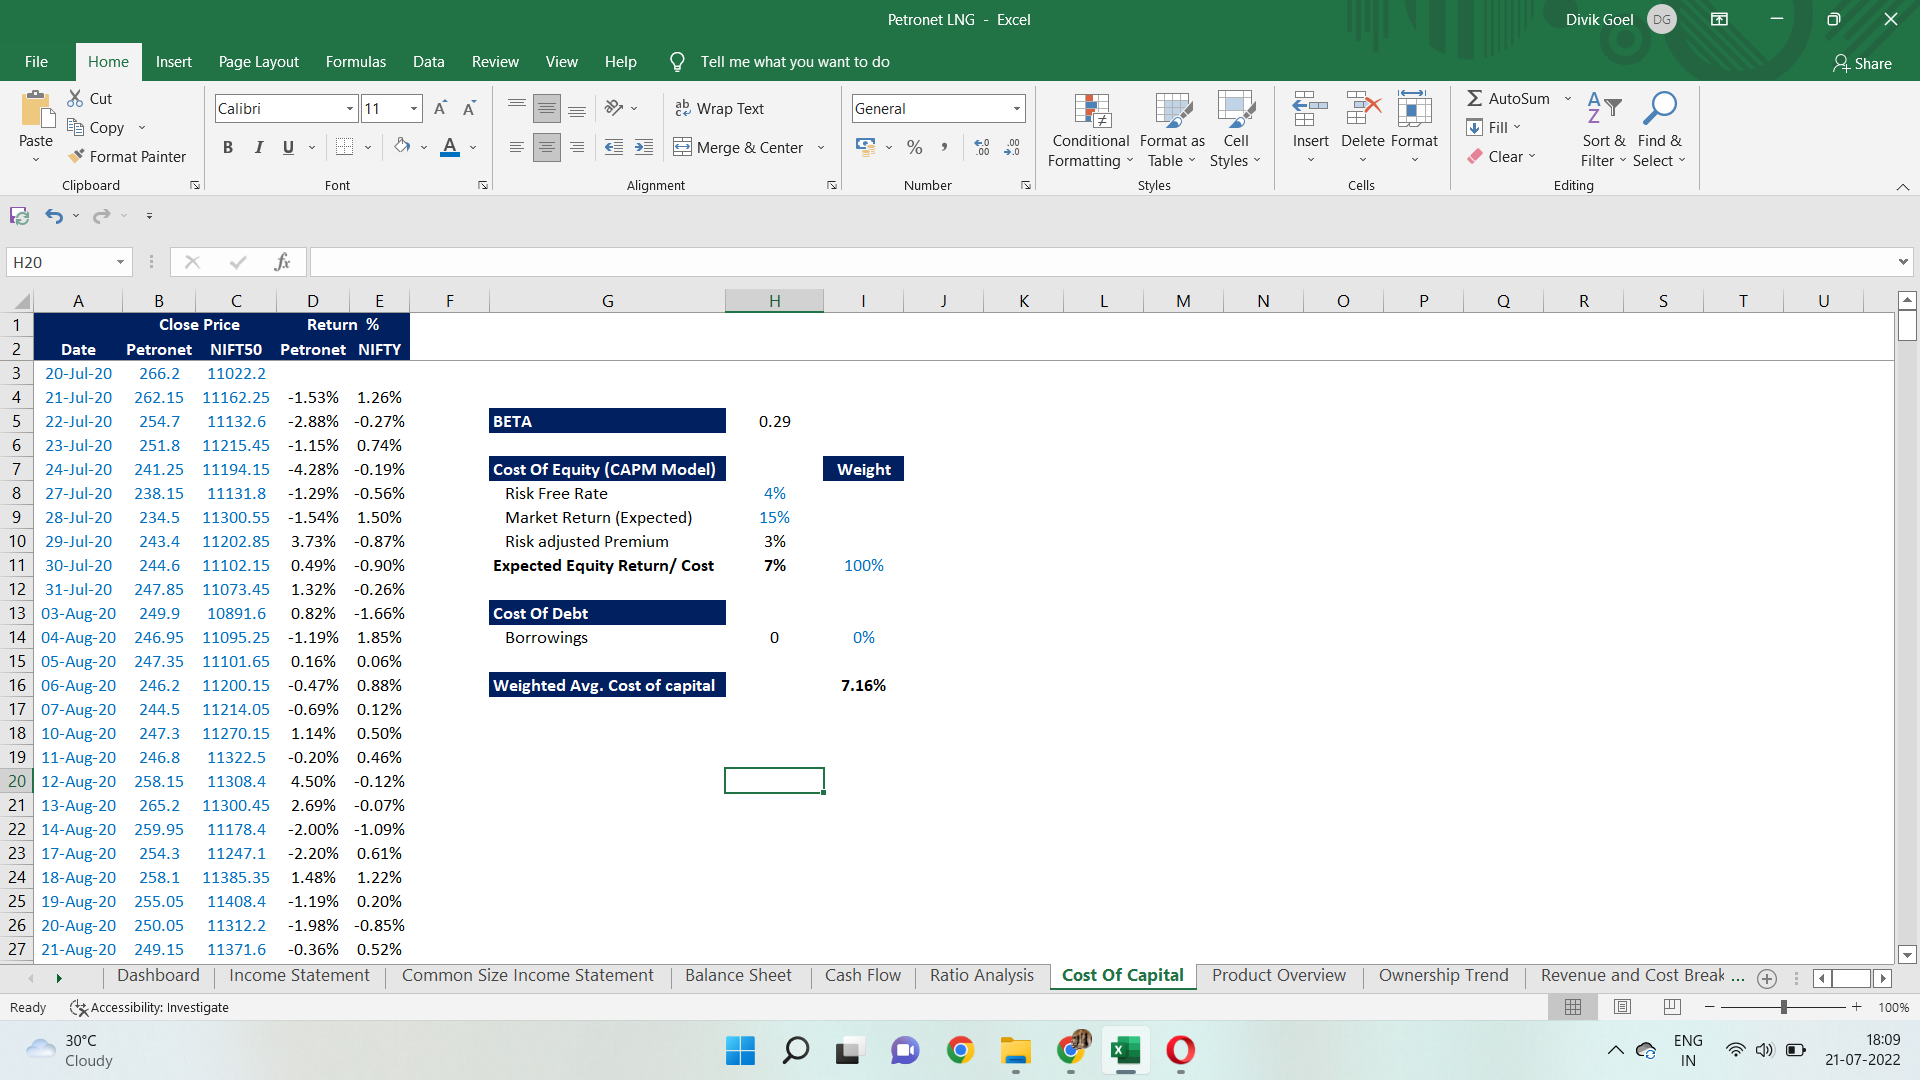
Task: Click vertical scrollbar down arrow
Action: coord(1906,955)
